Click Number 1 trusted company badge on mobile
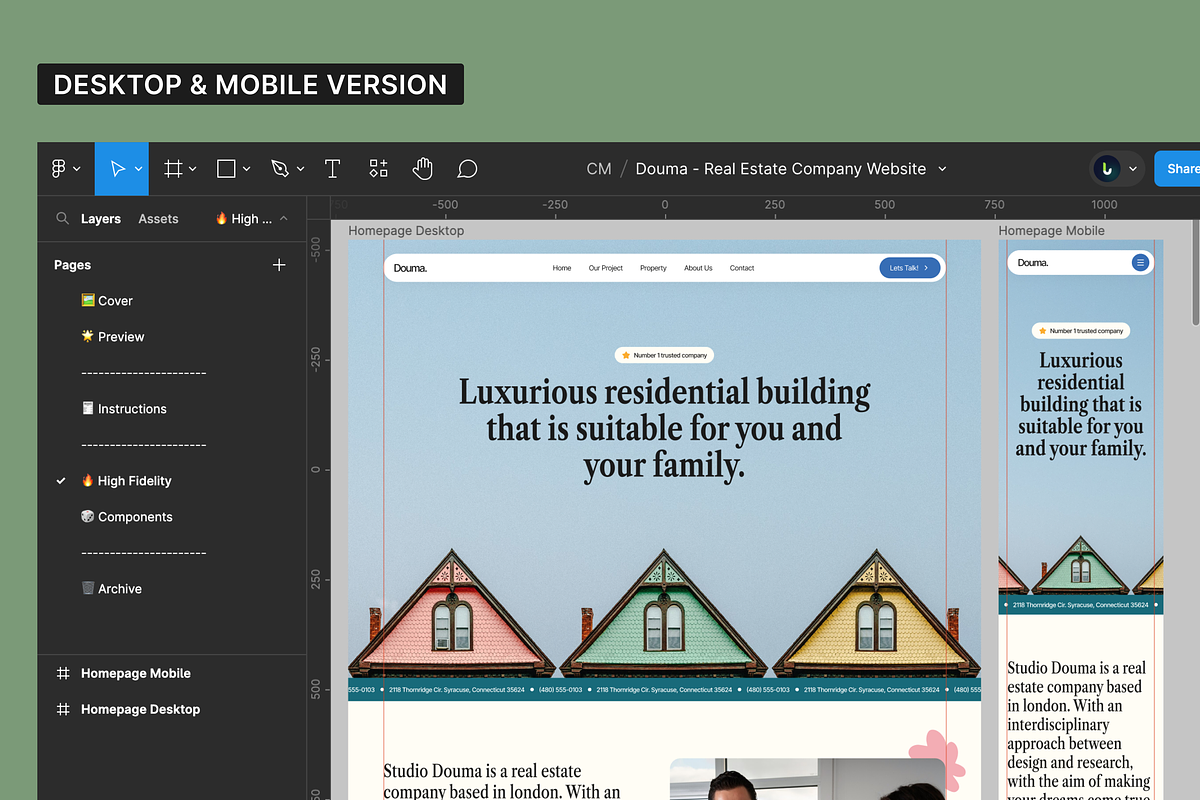The height and width of the screenshot is (800, 1200). (x=1081, y=331)
